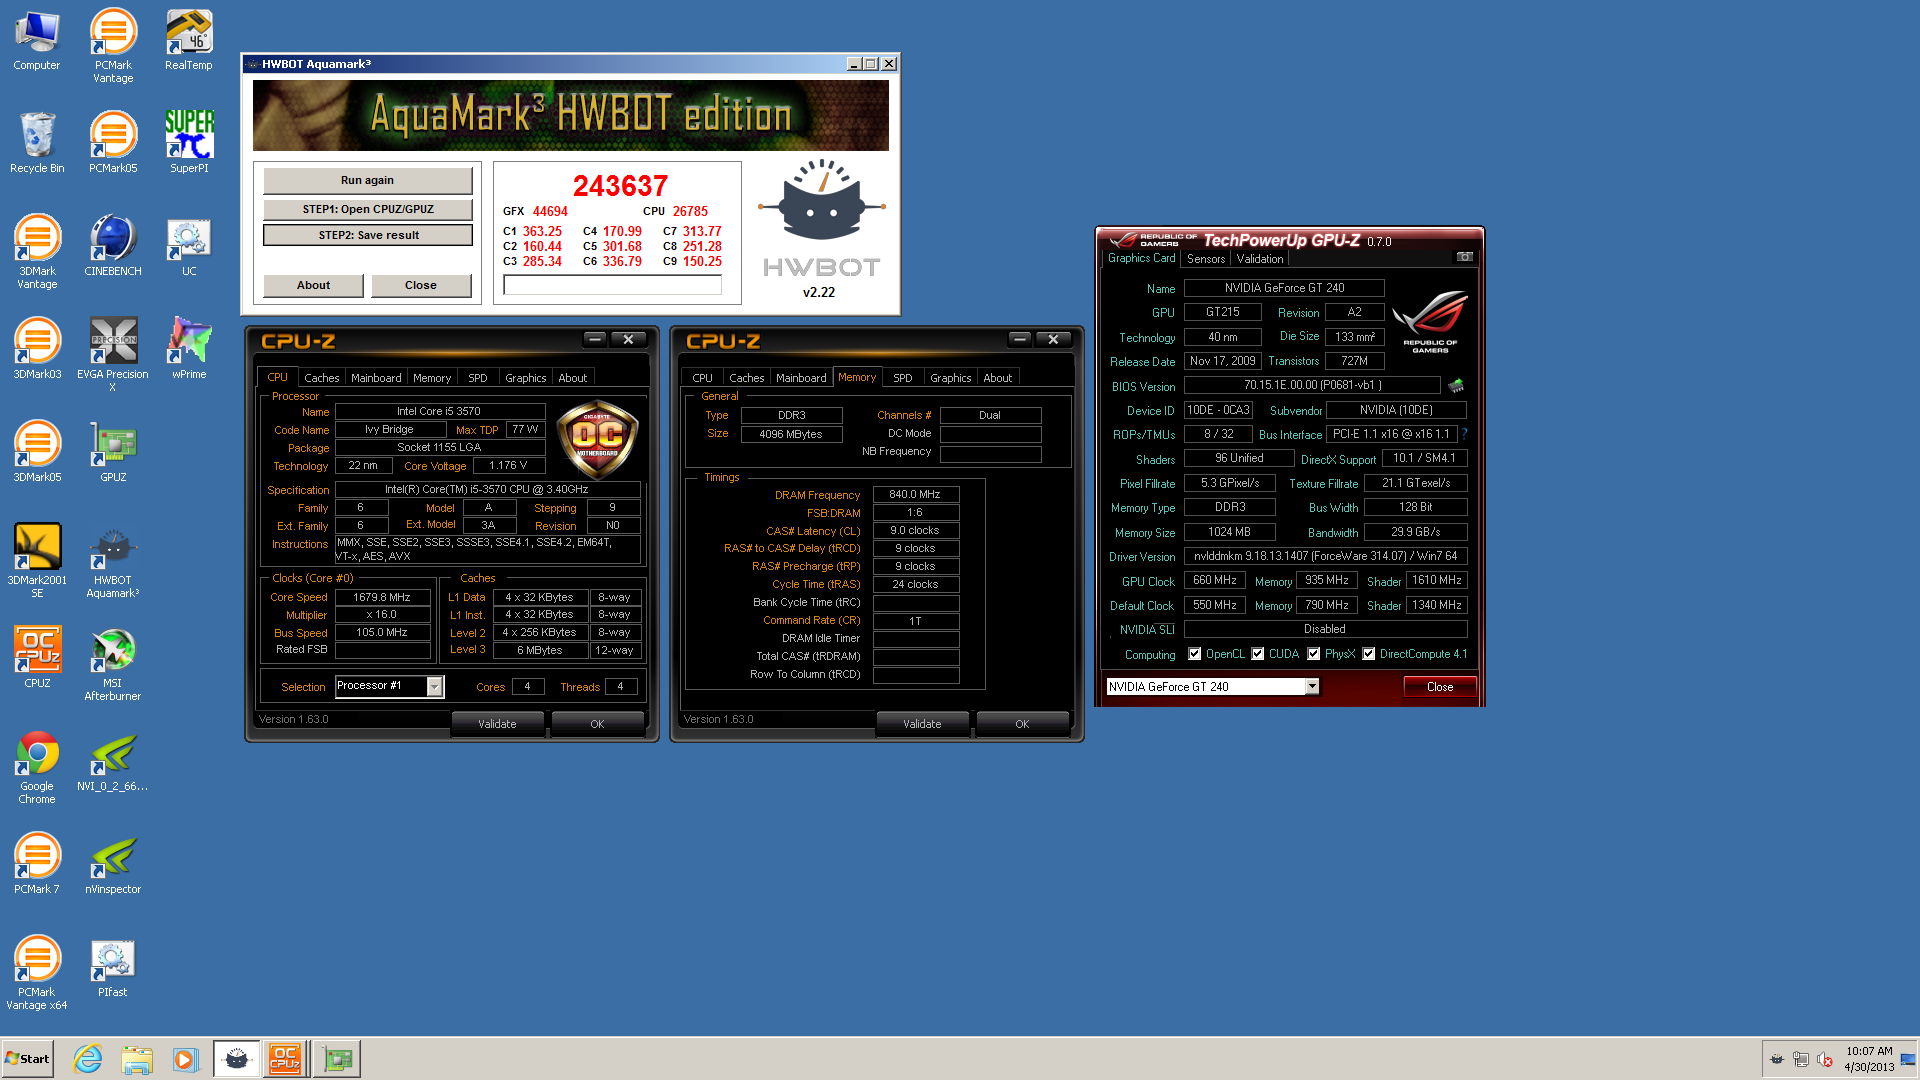Open Windows Media Player taskbar icon
1920x1080 pixels.
coord(185,1059)
